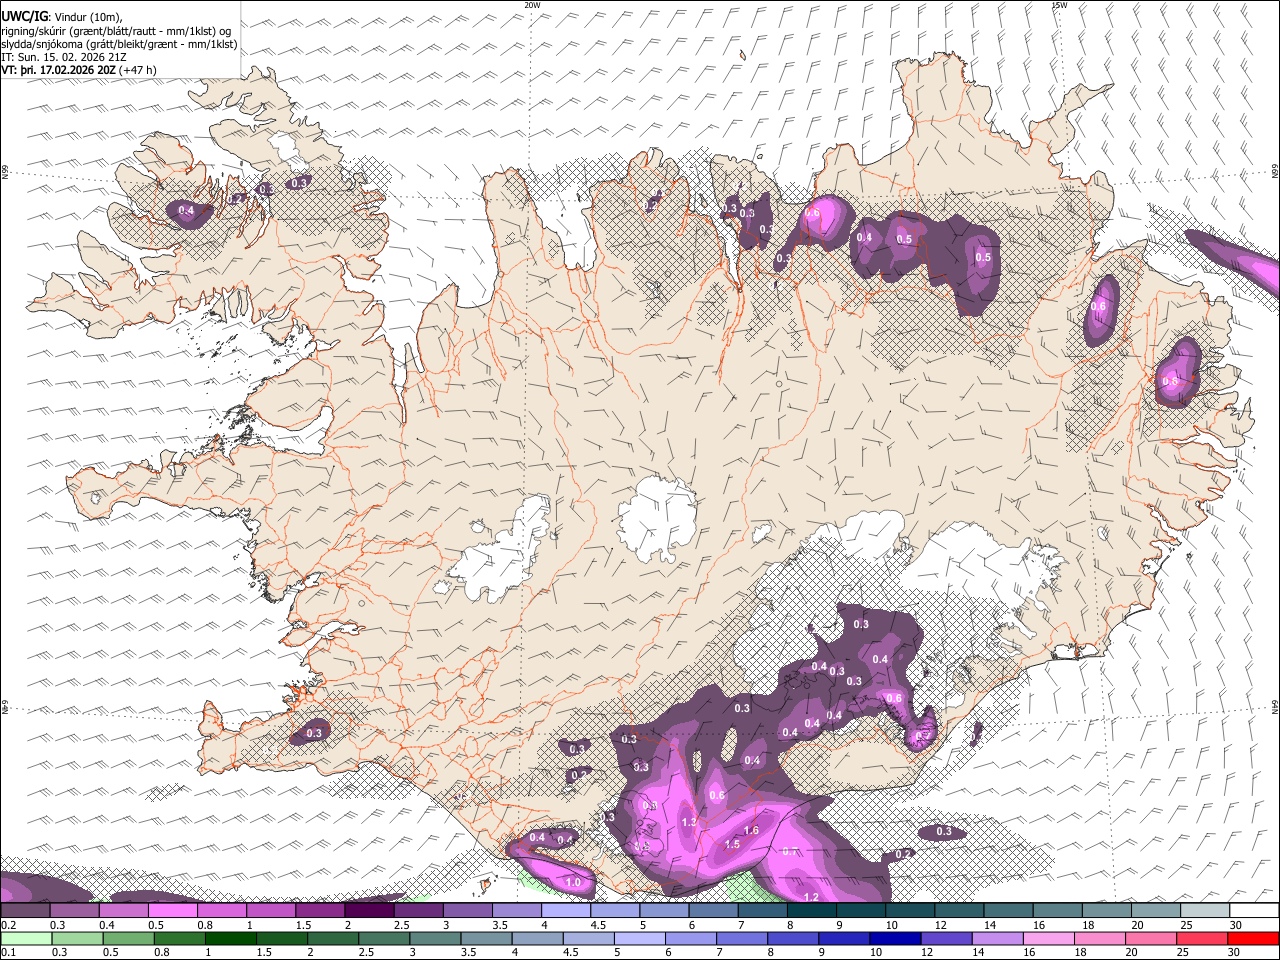Click the '(+47 h)' forecast offset text
Screen dimensions: 1280x960
[137, 70]
